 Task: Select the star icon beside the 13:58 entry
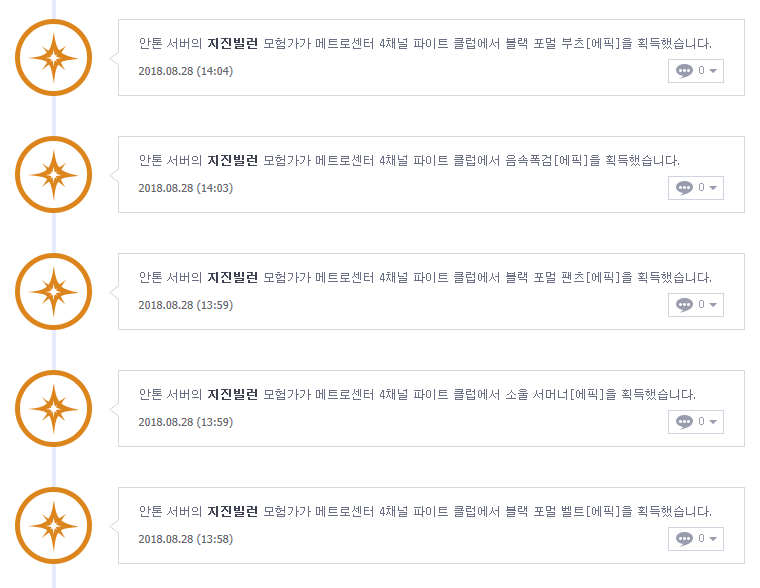point(53,525)
